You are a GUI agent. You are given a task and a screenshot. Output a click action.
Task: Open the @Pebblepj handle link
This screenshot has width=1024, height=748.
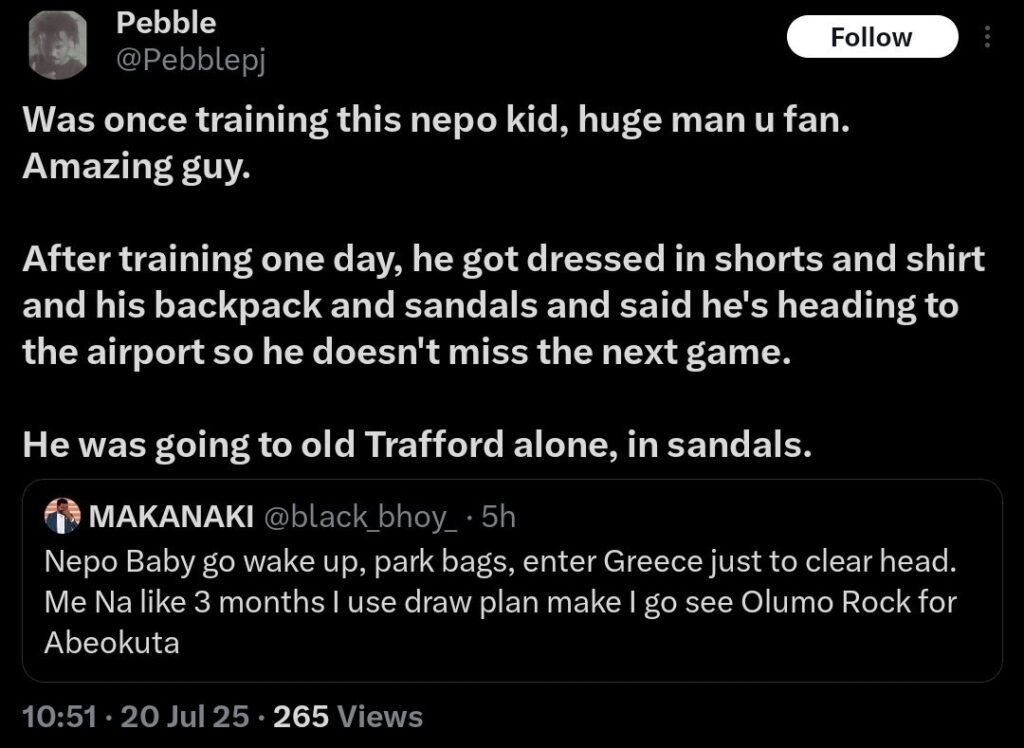click(191, 61)
